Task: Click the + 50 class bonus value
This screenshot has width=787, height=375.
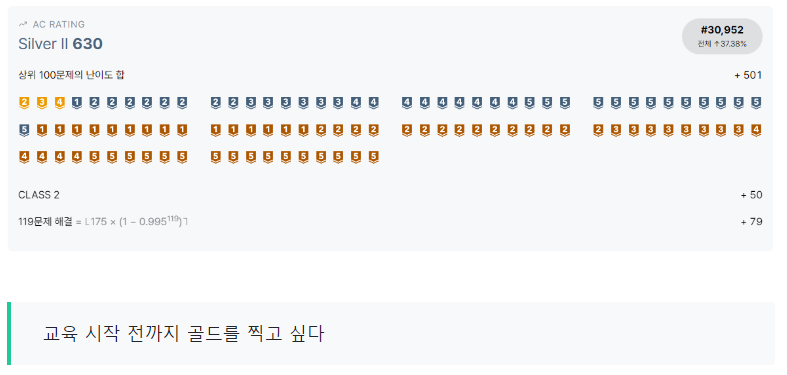Action: (751, 195)
